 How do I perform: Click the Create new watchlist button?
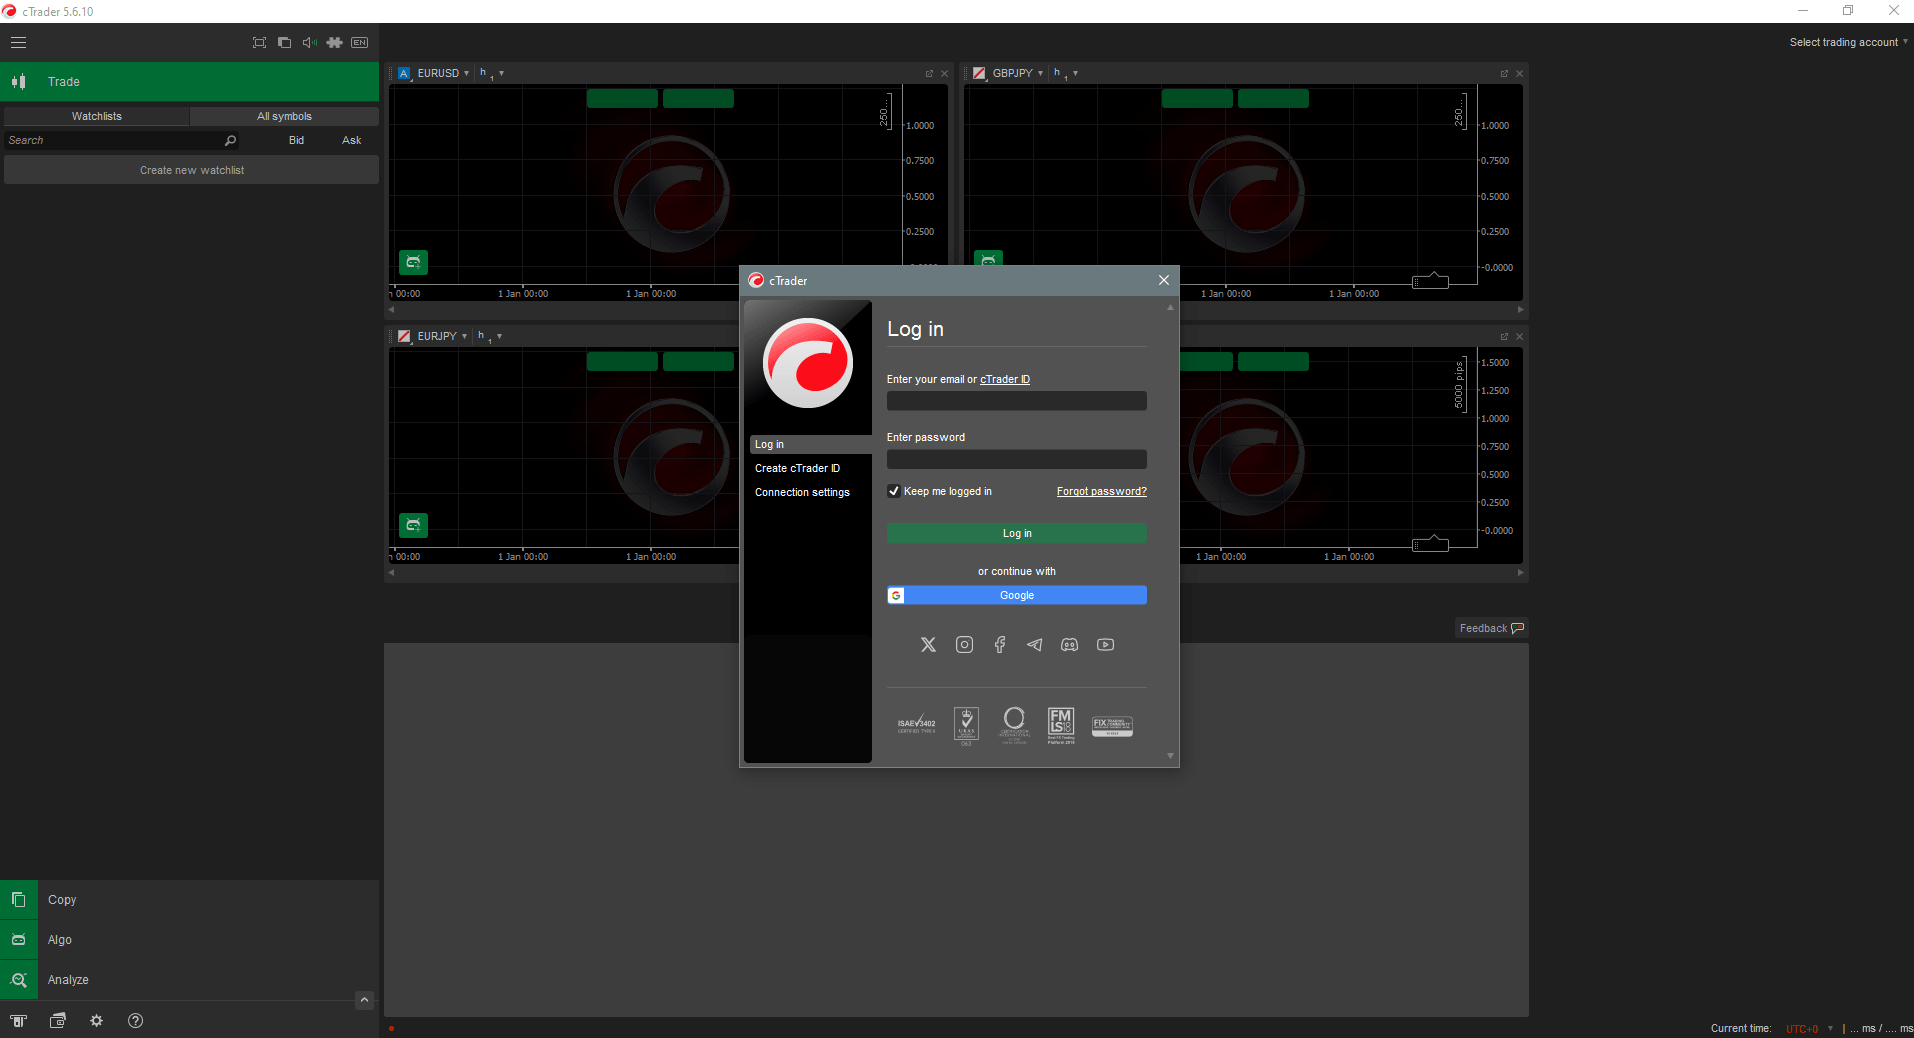click(192, 170)
